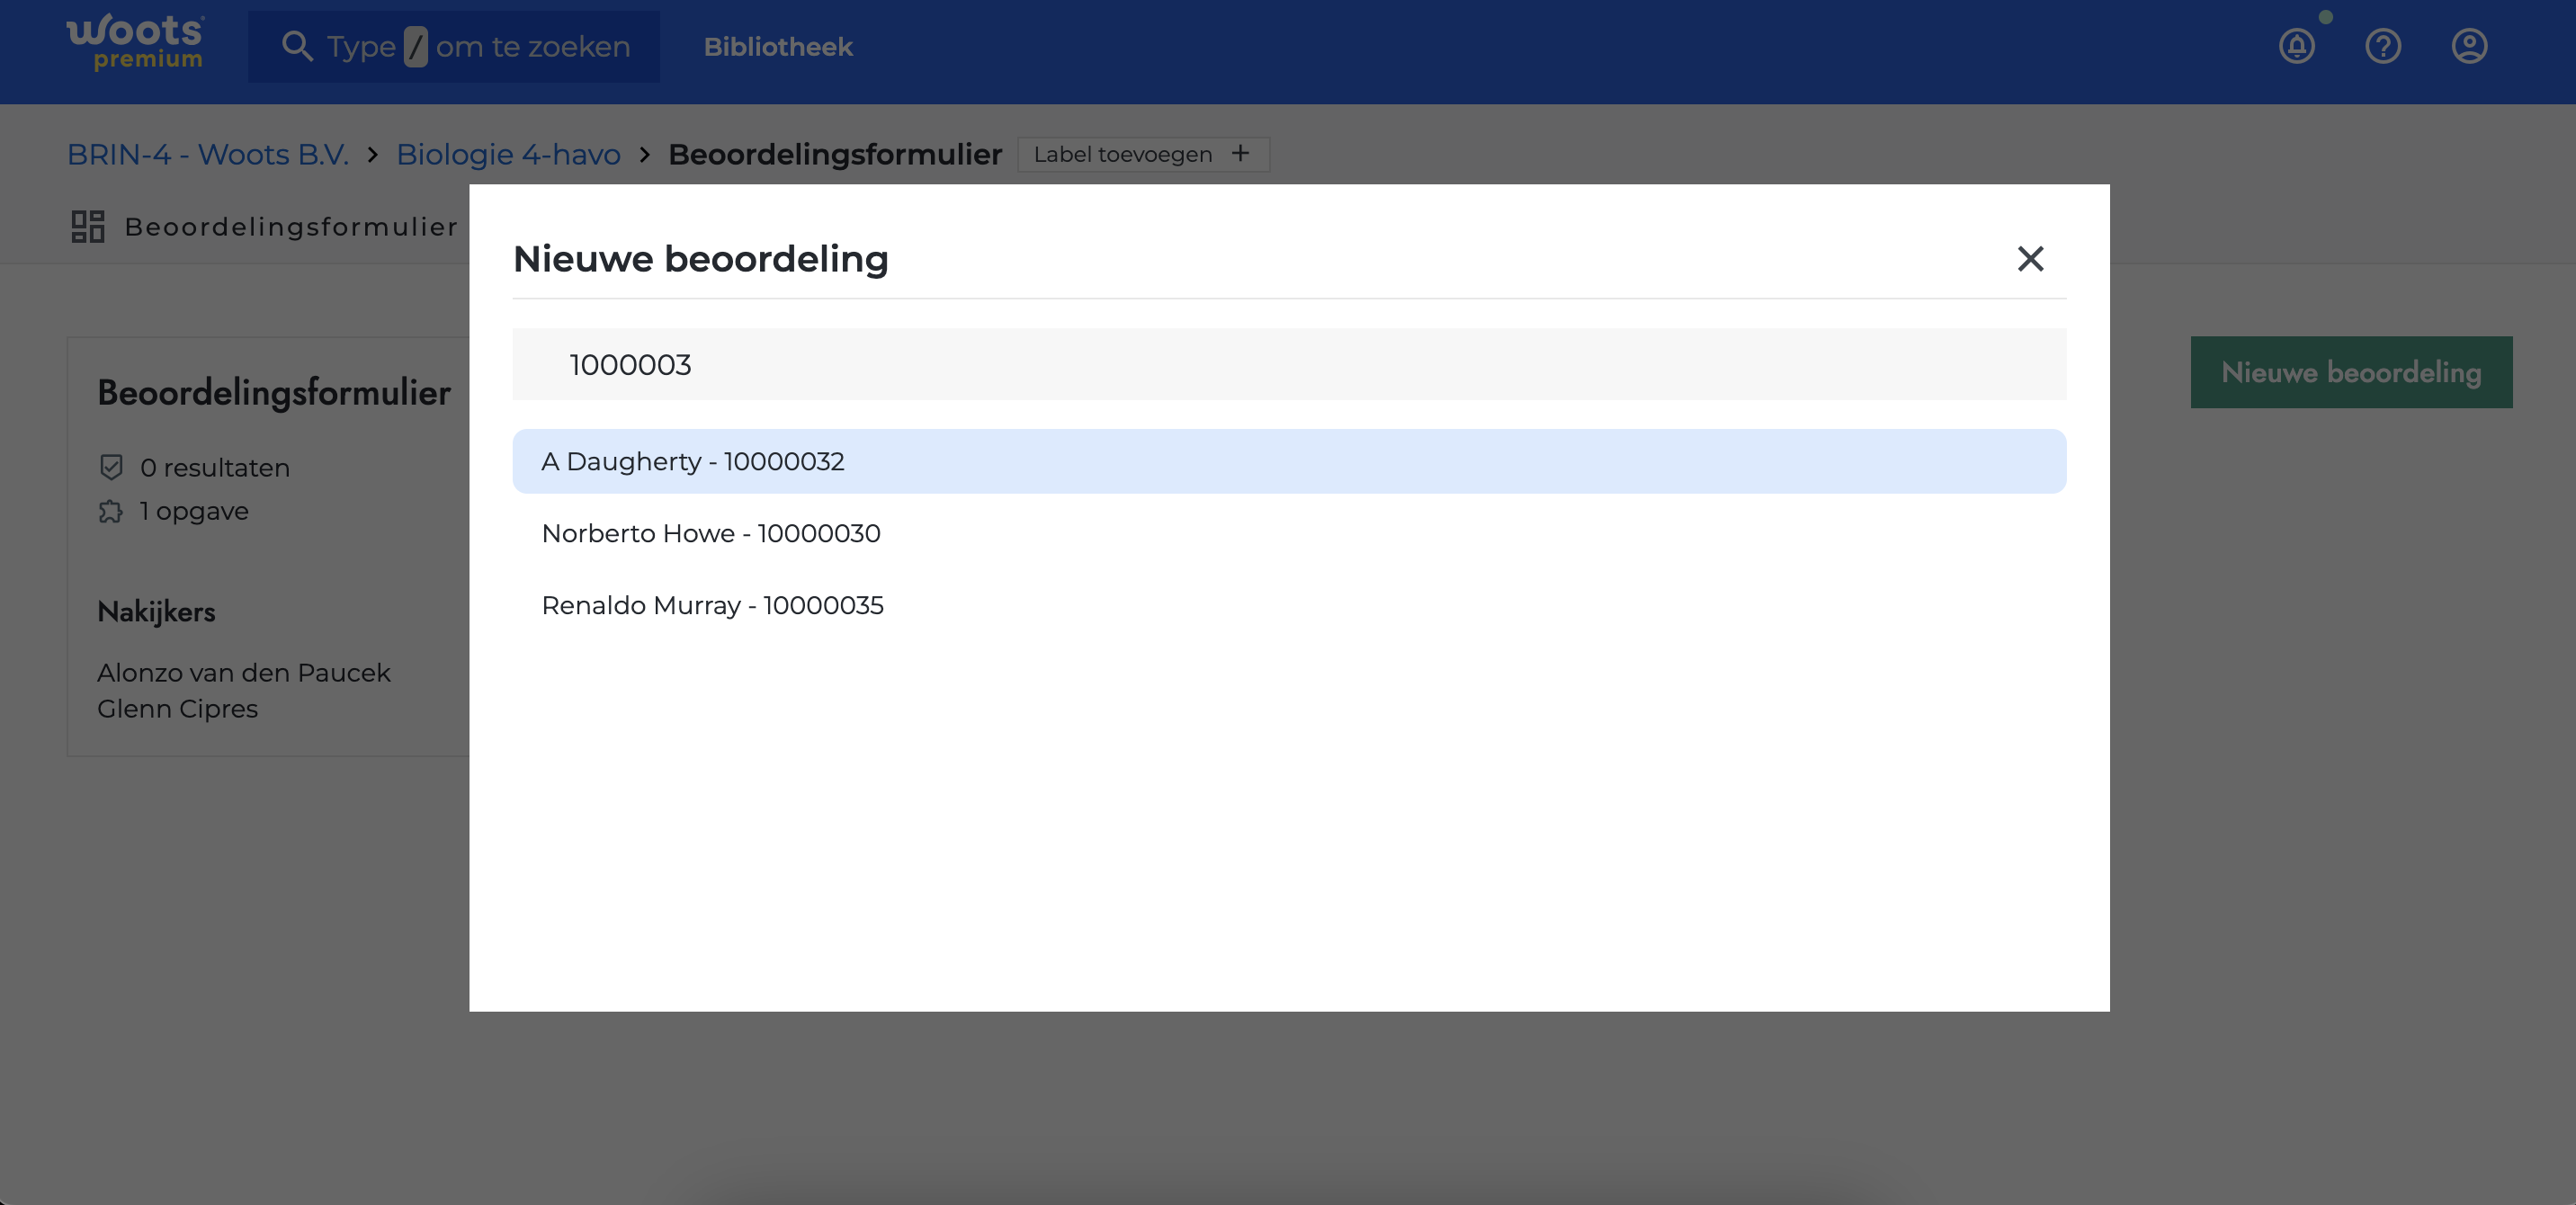
Task: Click the dashboard grid icon beside Beoordelingsformulier
Action: click(88, 226)
